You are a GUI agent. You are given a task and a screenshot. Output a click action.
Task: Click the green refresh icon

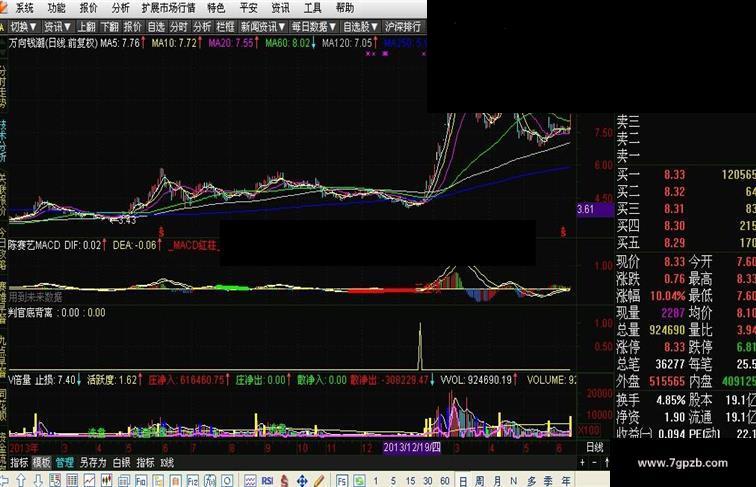[x=359, y=480]
